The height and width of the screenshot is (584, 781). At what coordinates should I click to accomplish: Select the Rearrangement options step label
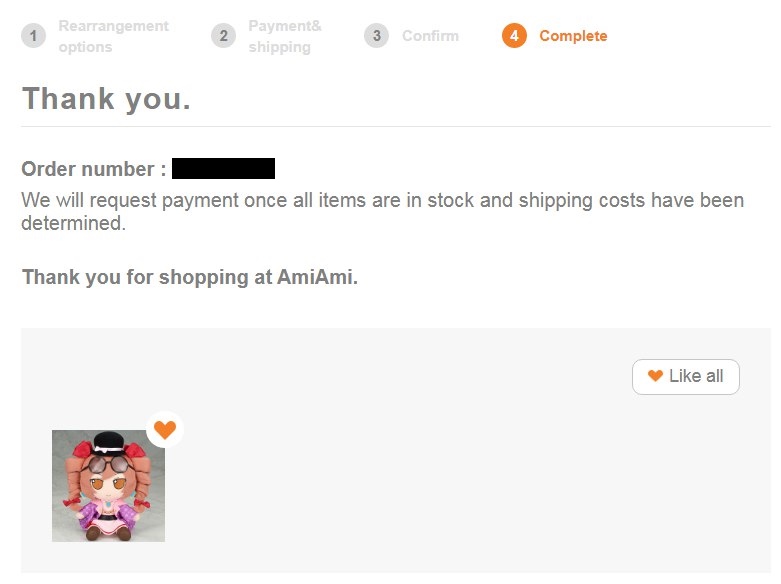(113, 36)
